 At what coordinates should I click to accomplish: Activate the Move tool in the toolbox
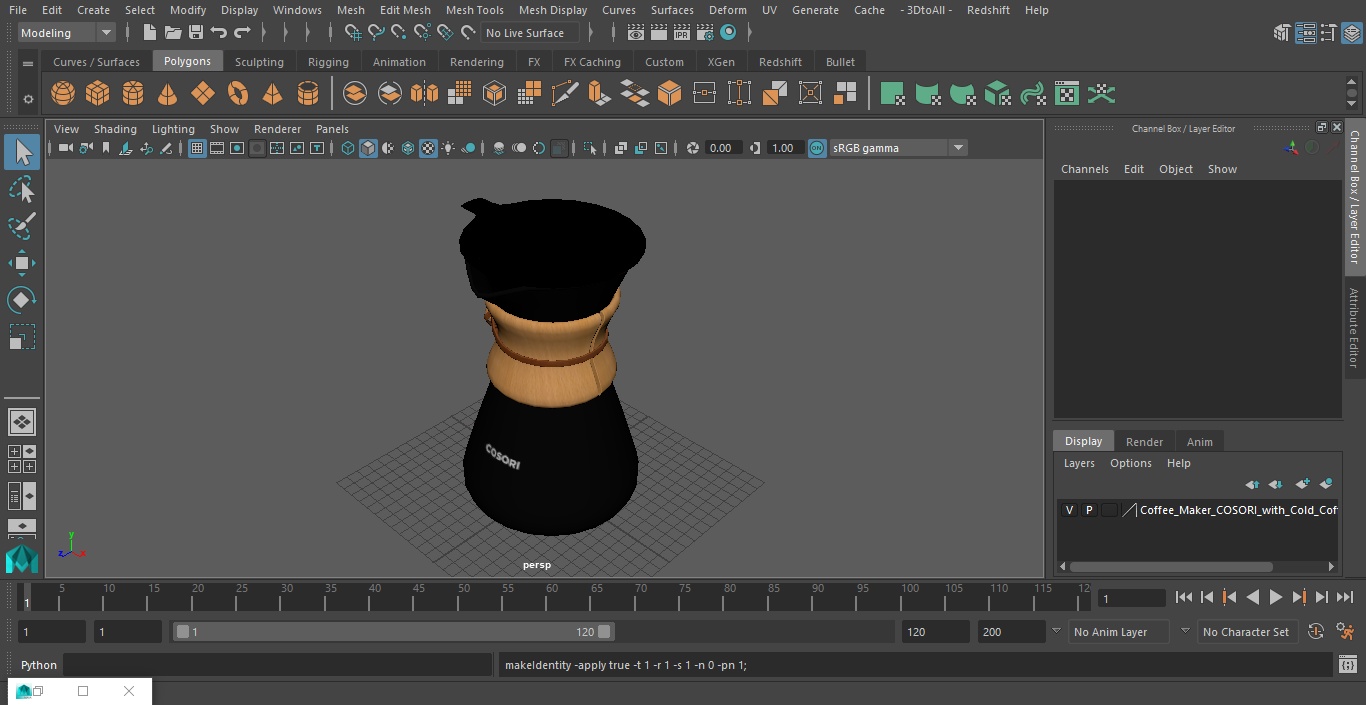(22, 263)
